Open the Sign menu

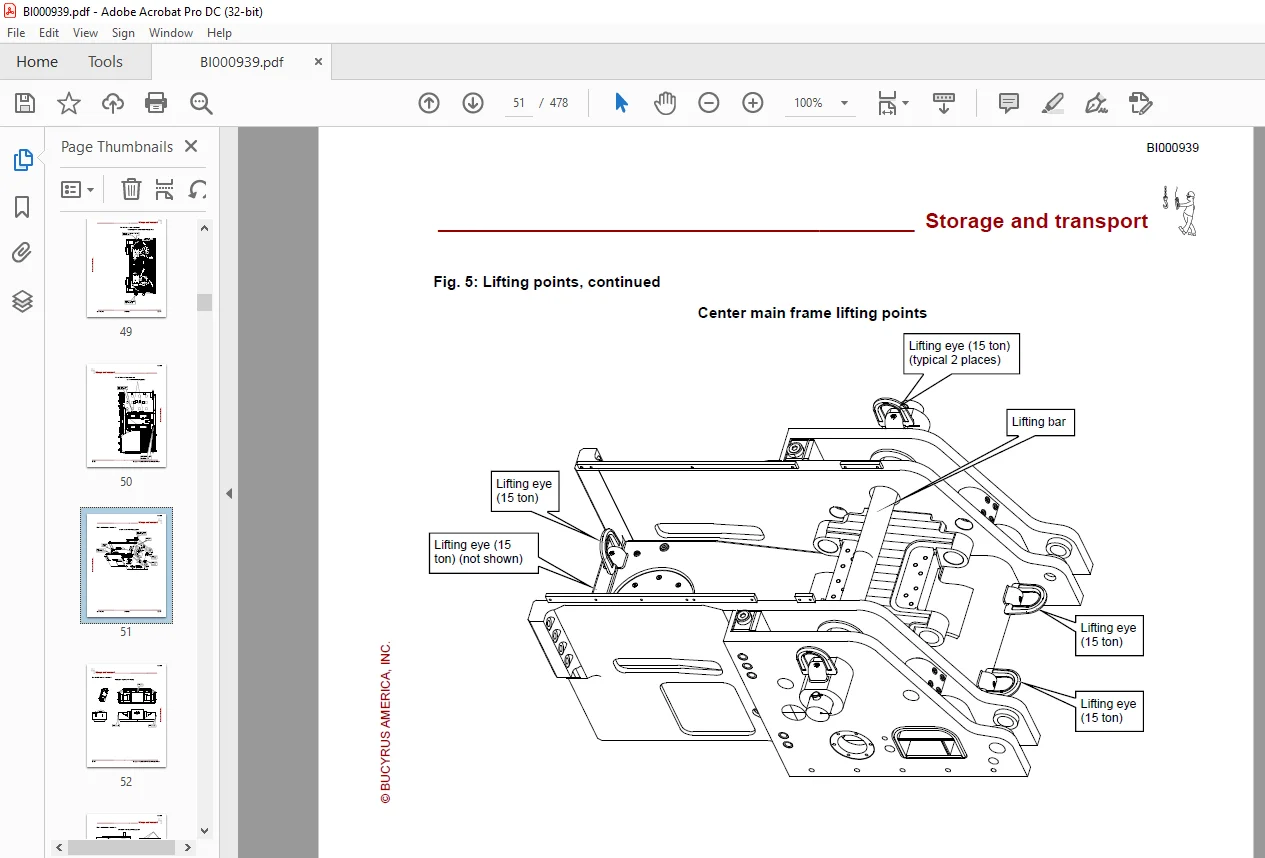coord(123,33)
